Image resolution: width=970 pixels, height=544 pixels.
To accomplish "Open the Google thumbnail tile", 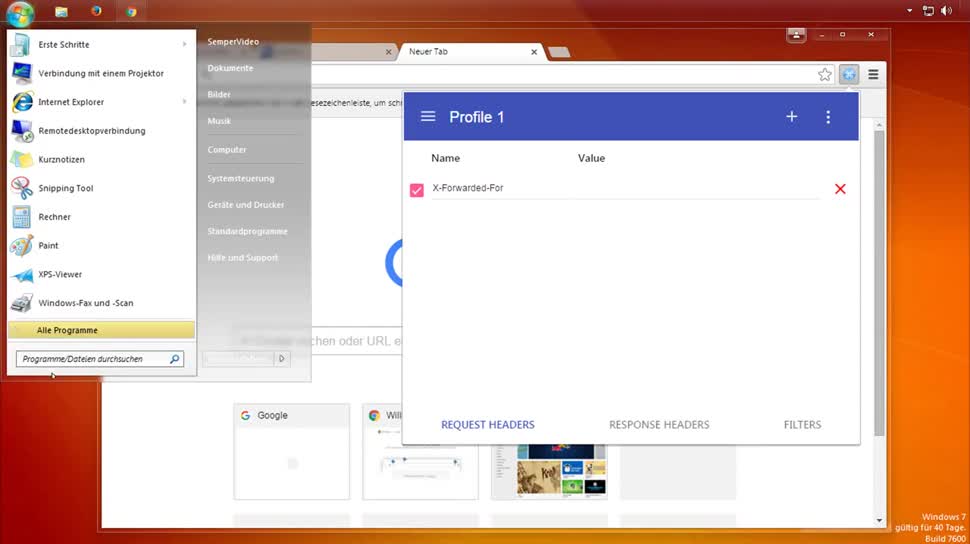I will tap(291, 451).
